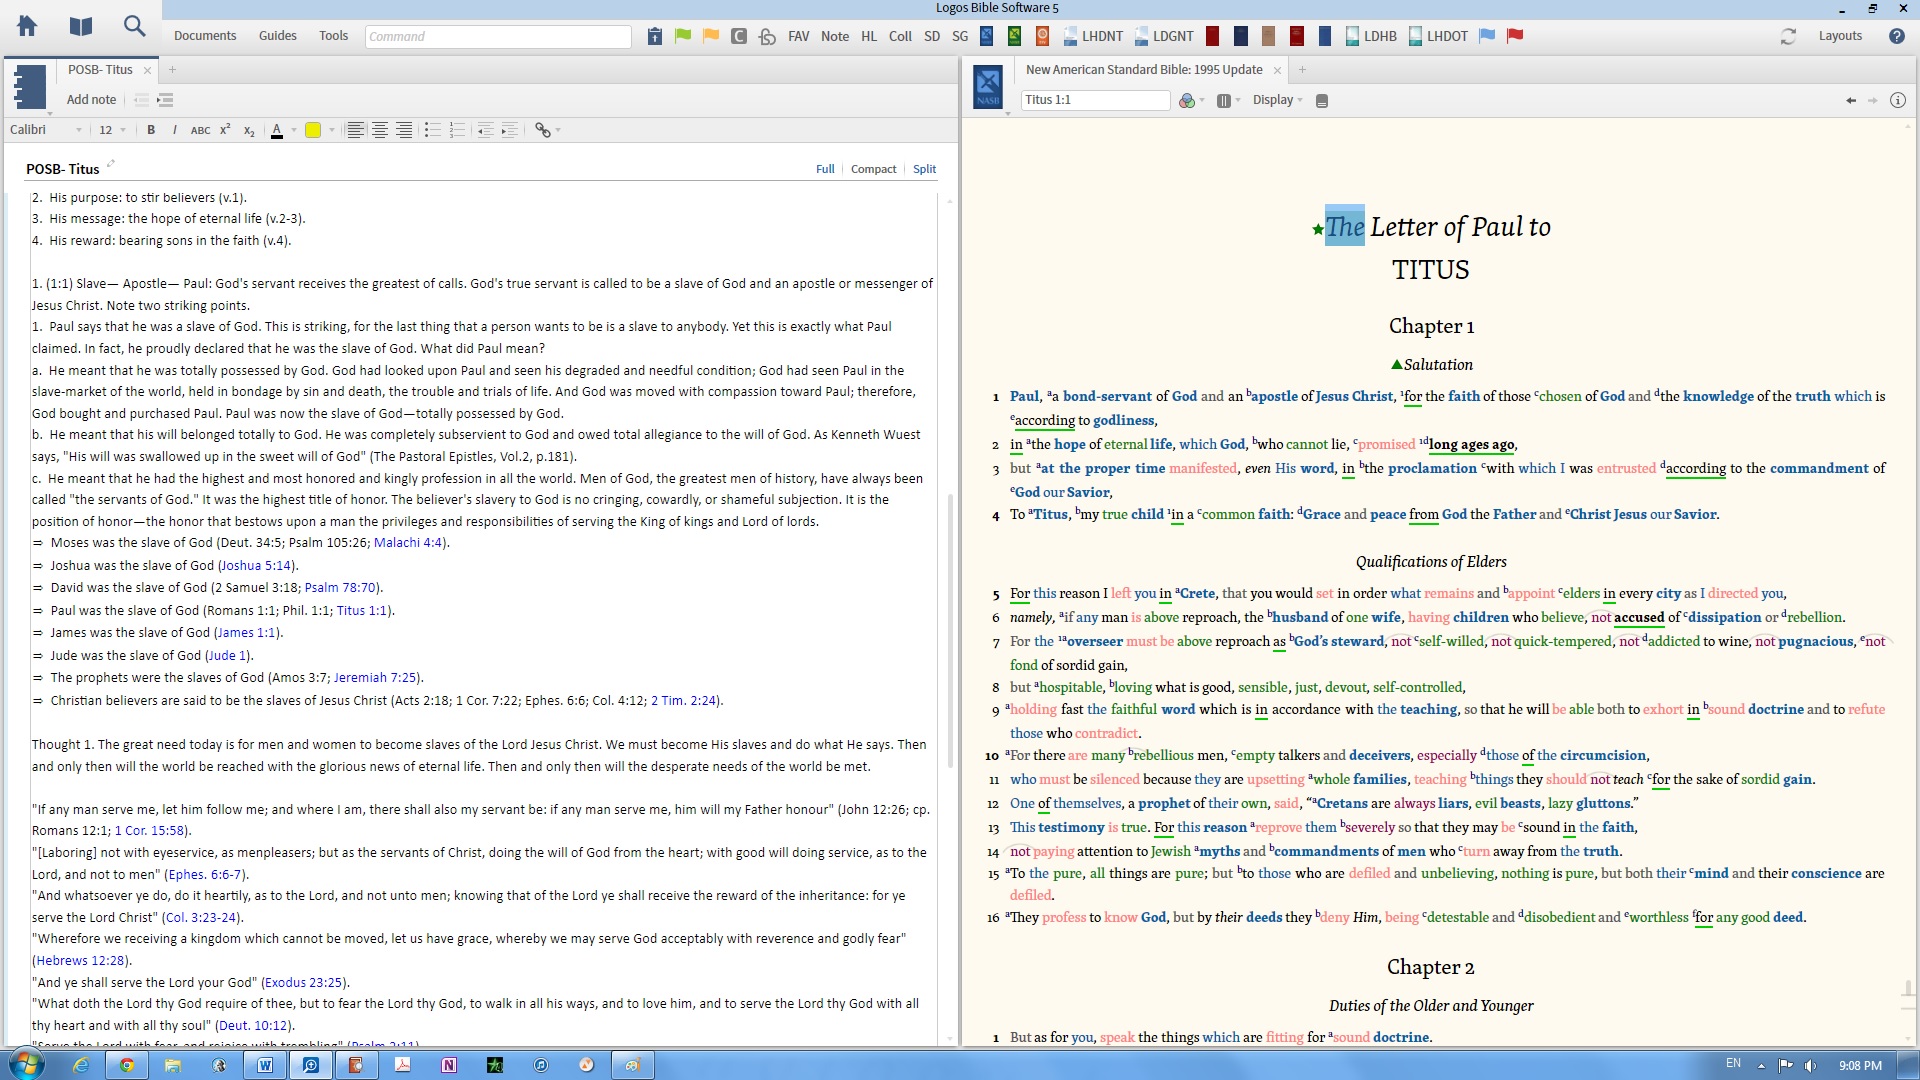This screenshot has height=1080, width=1920.
Task: Click the sync refresh icon
Action: coord(1788,36)
